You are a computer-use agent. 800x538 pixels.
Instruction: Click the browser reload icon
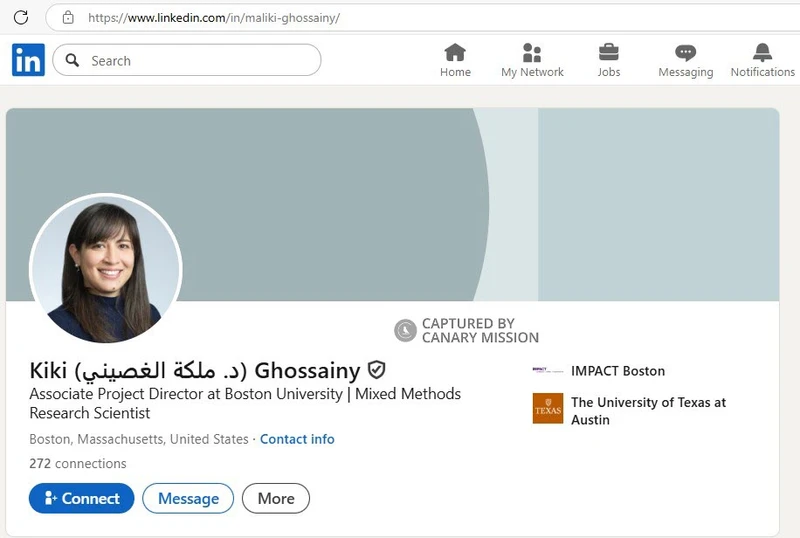pos(21,17)
